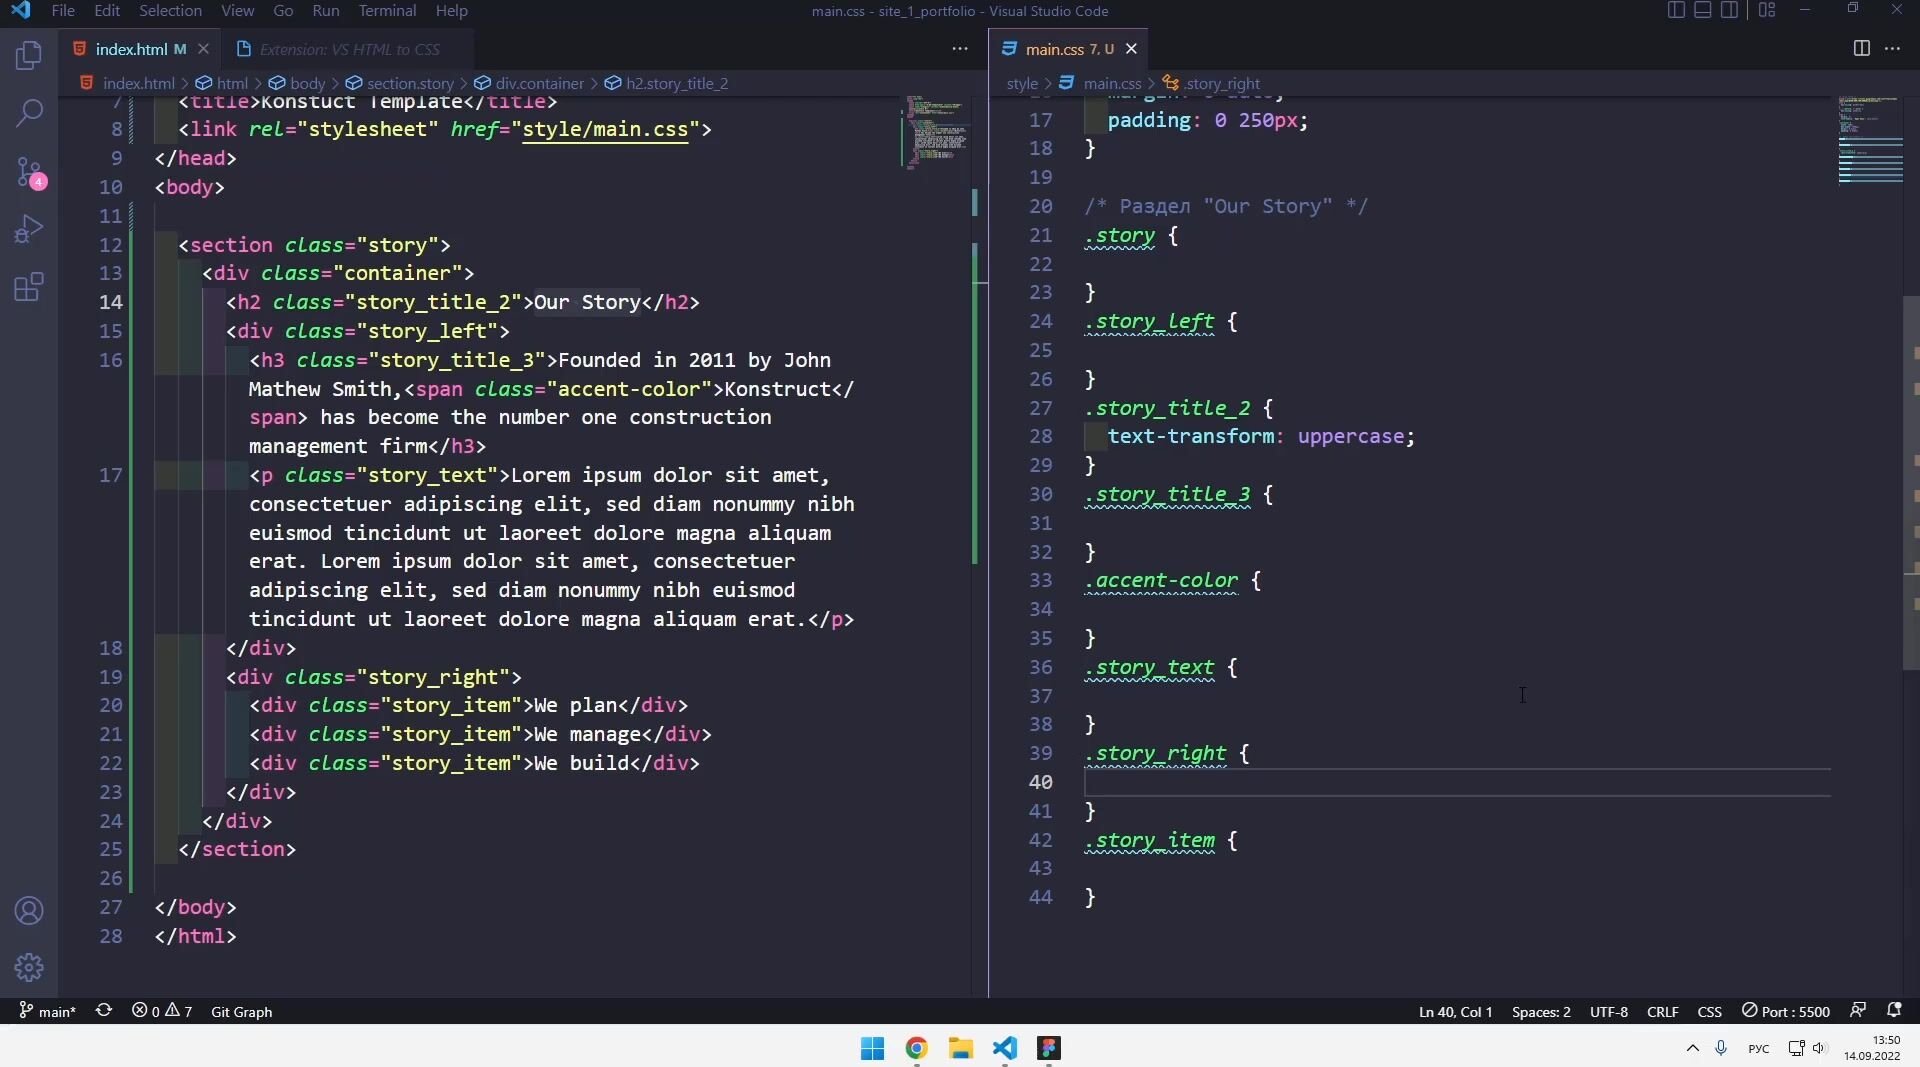Image resolution: width=1920 pixels, height=1067 pixels.
Task: Open the Manage gear menu
Action: click(x=29, y=968)
